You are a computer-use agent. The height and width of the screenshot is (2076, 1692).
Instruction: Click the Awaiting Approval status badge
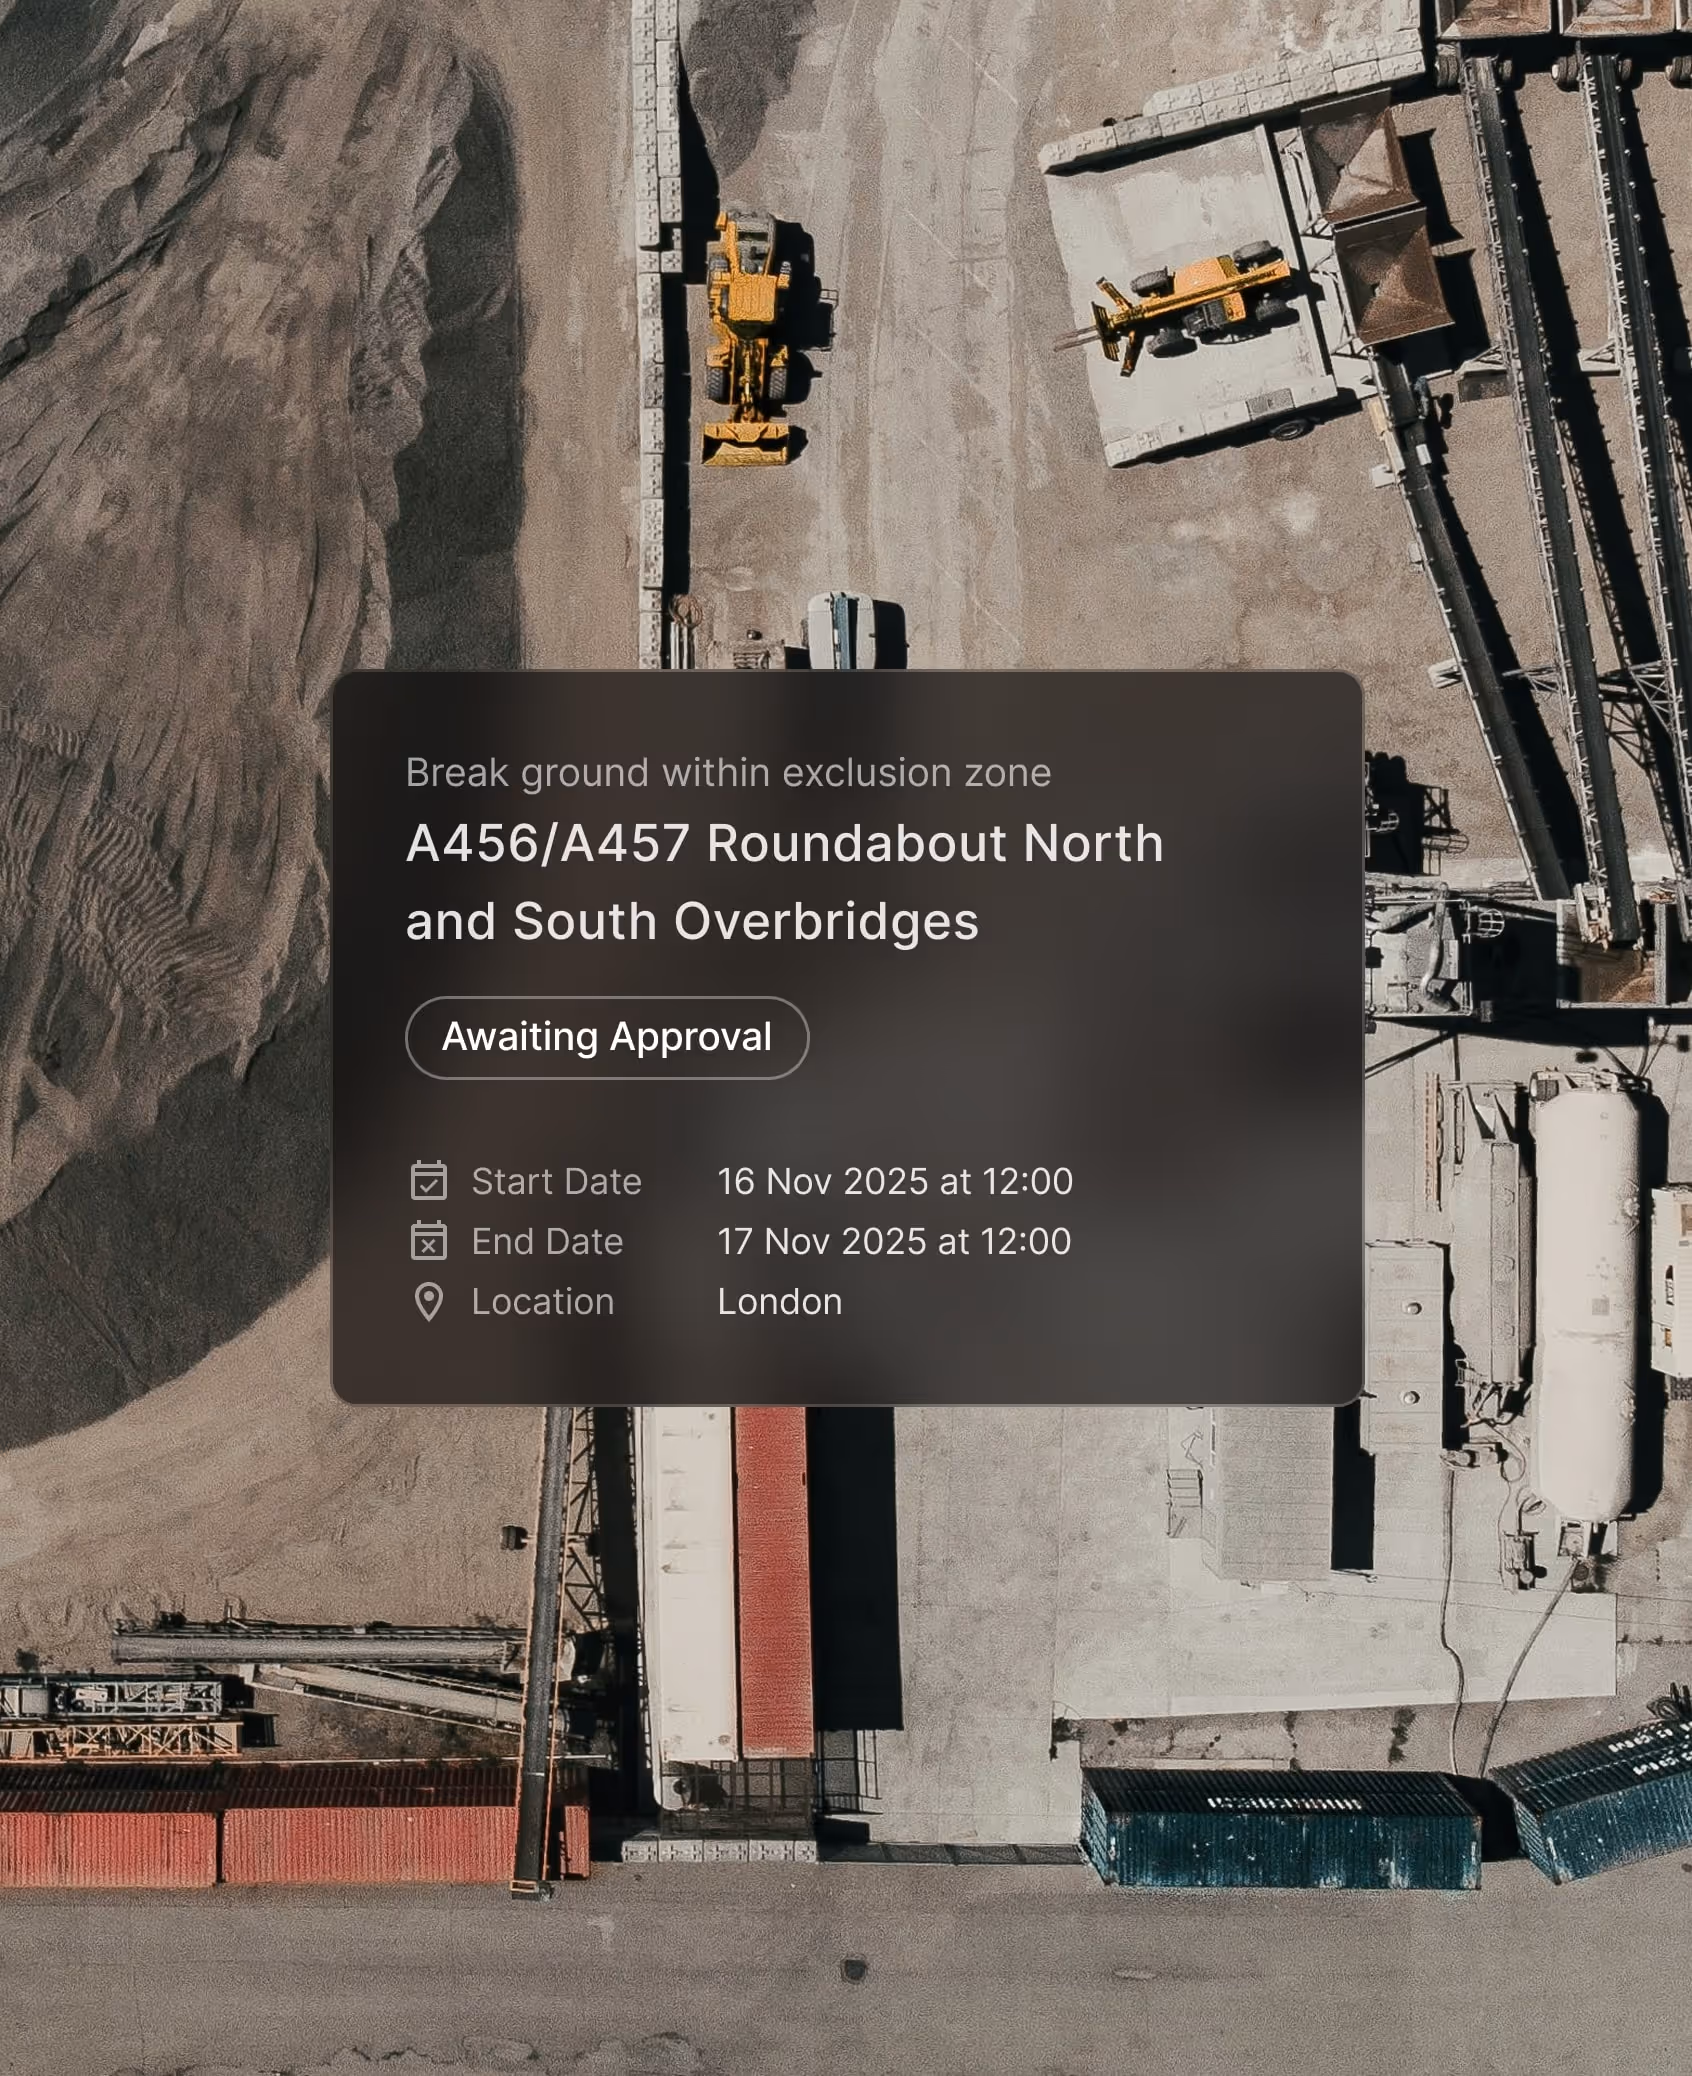coord(607,1037)
